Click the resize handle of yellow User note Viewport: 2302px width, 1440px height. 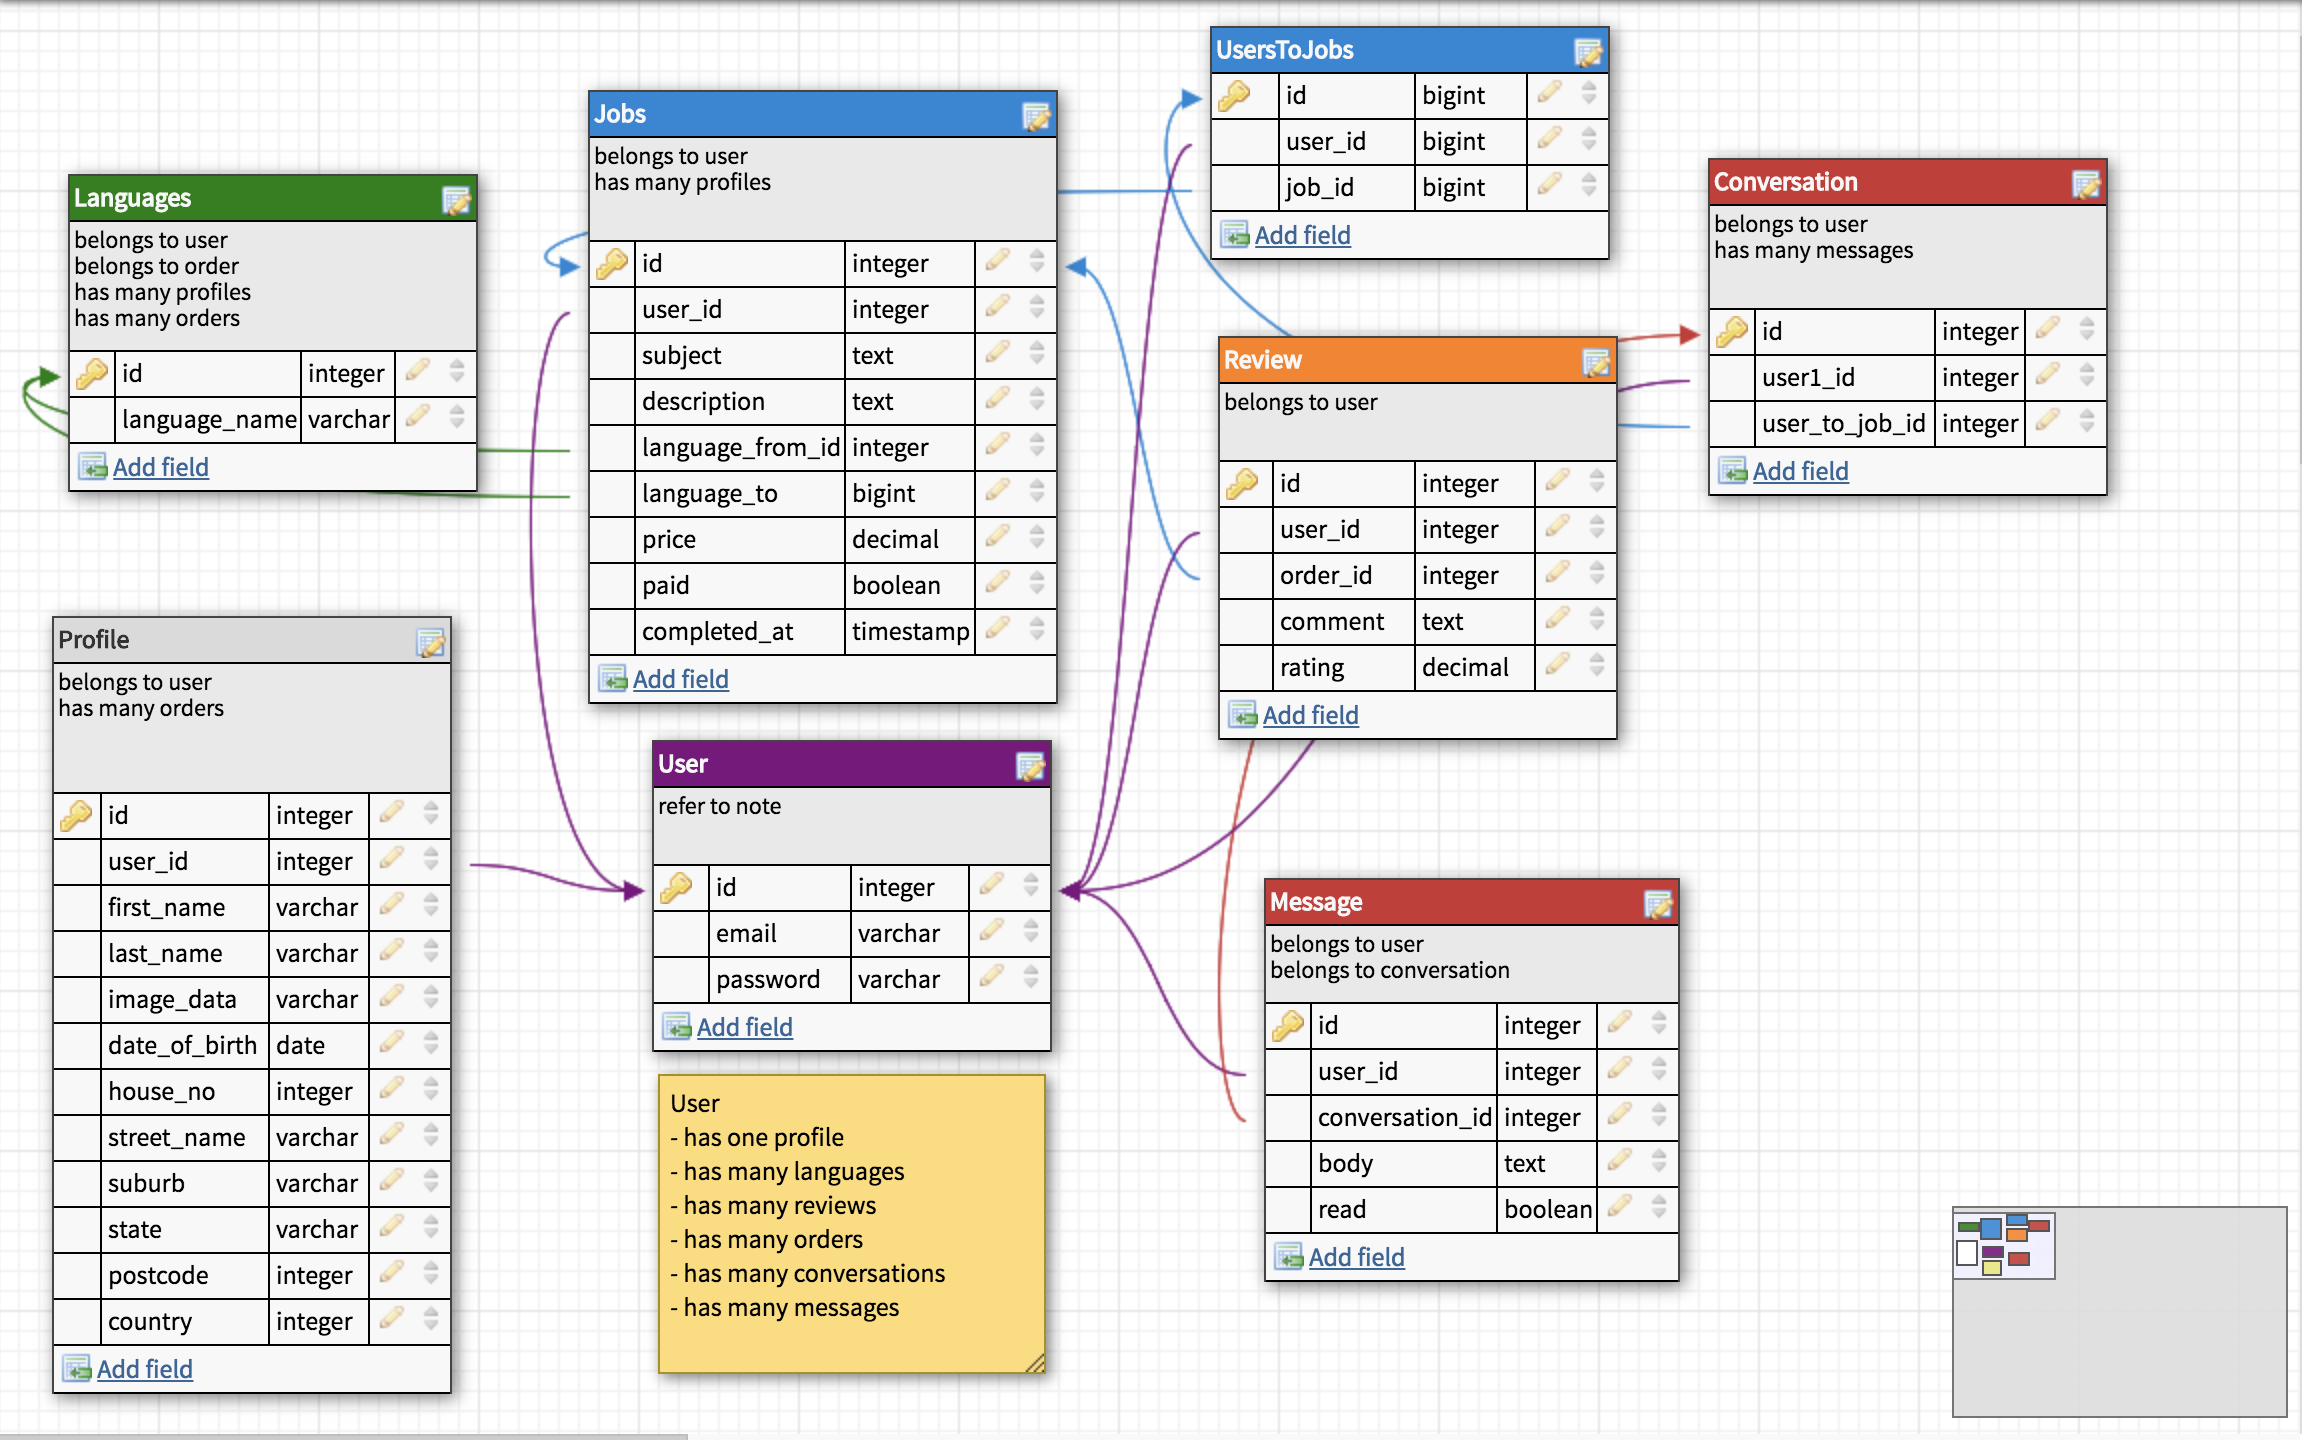(x=1035, y=1363)
